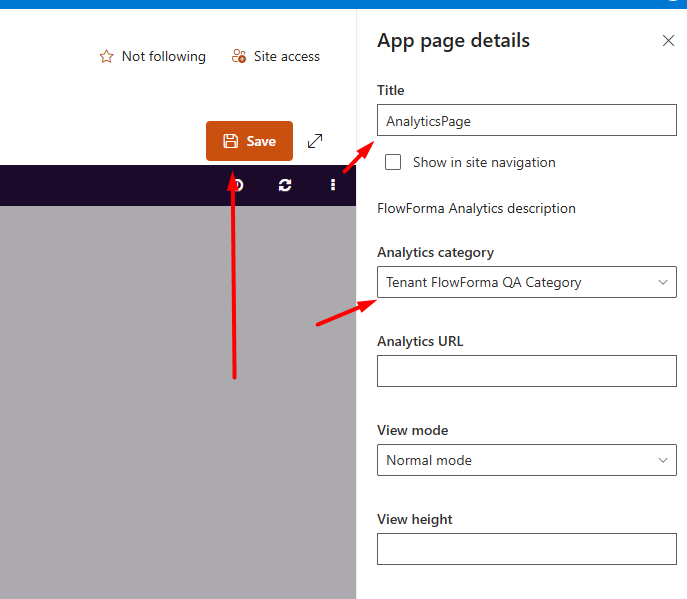The width and height of the screenshot is (687, 599).
Task: Click into the Analytics URL field
Action: click(527, 371)
